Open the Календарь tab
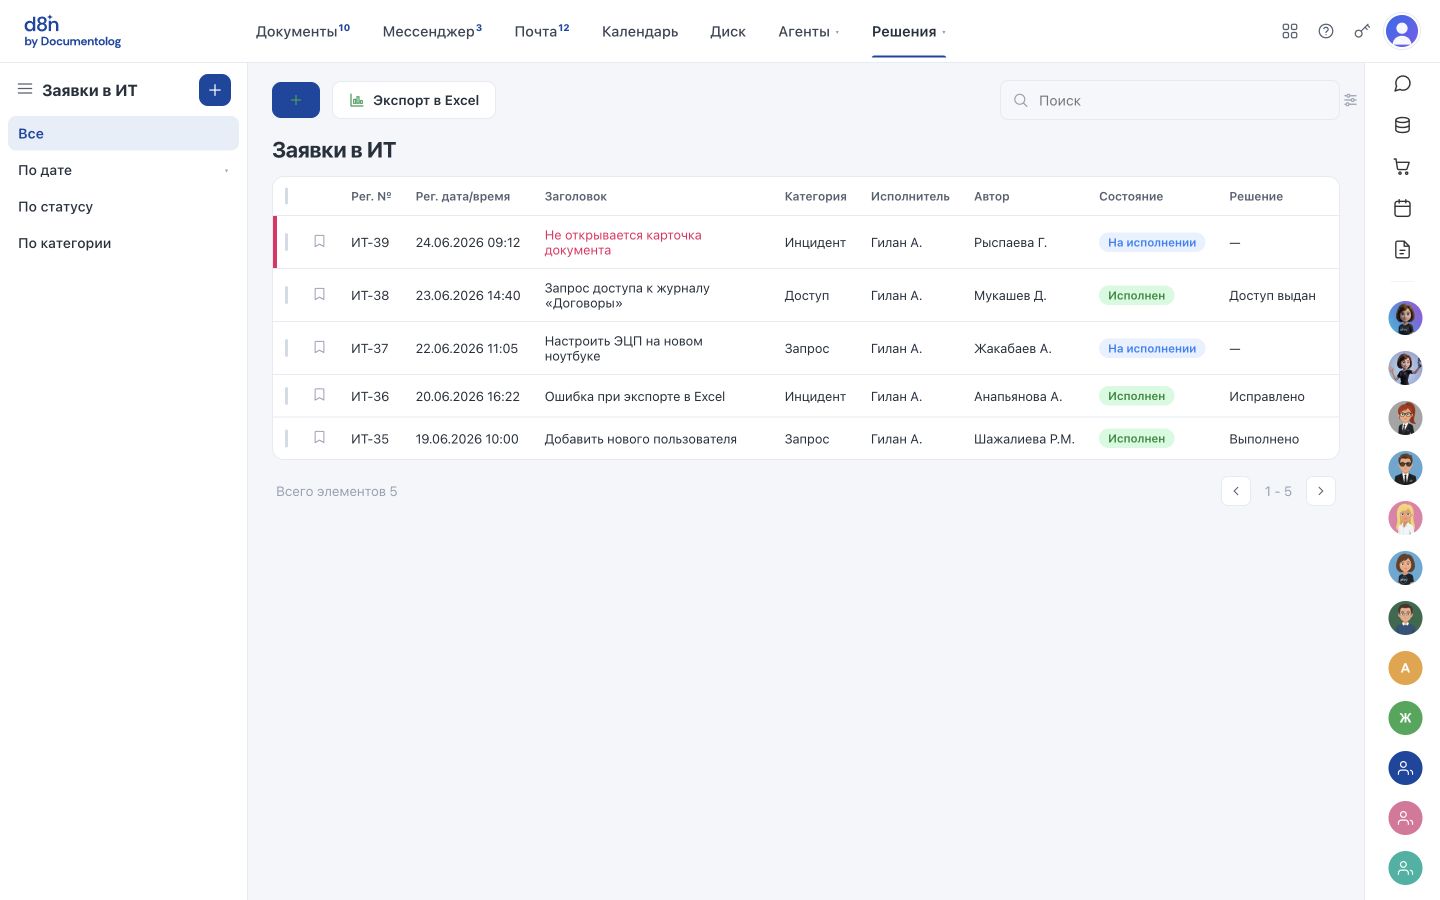1440x900 pixels. (x=640, y=31)
